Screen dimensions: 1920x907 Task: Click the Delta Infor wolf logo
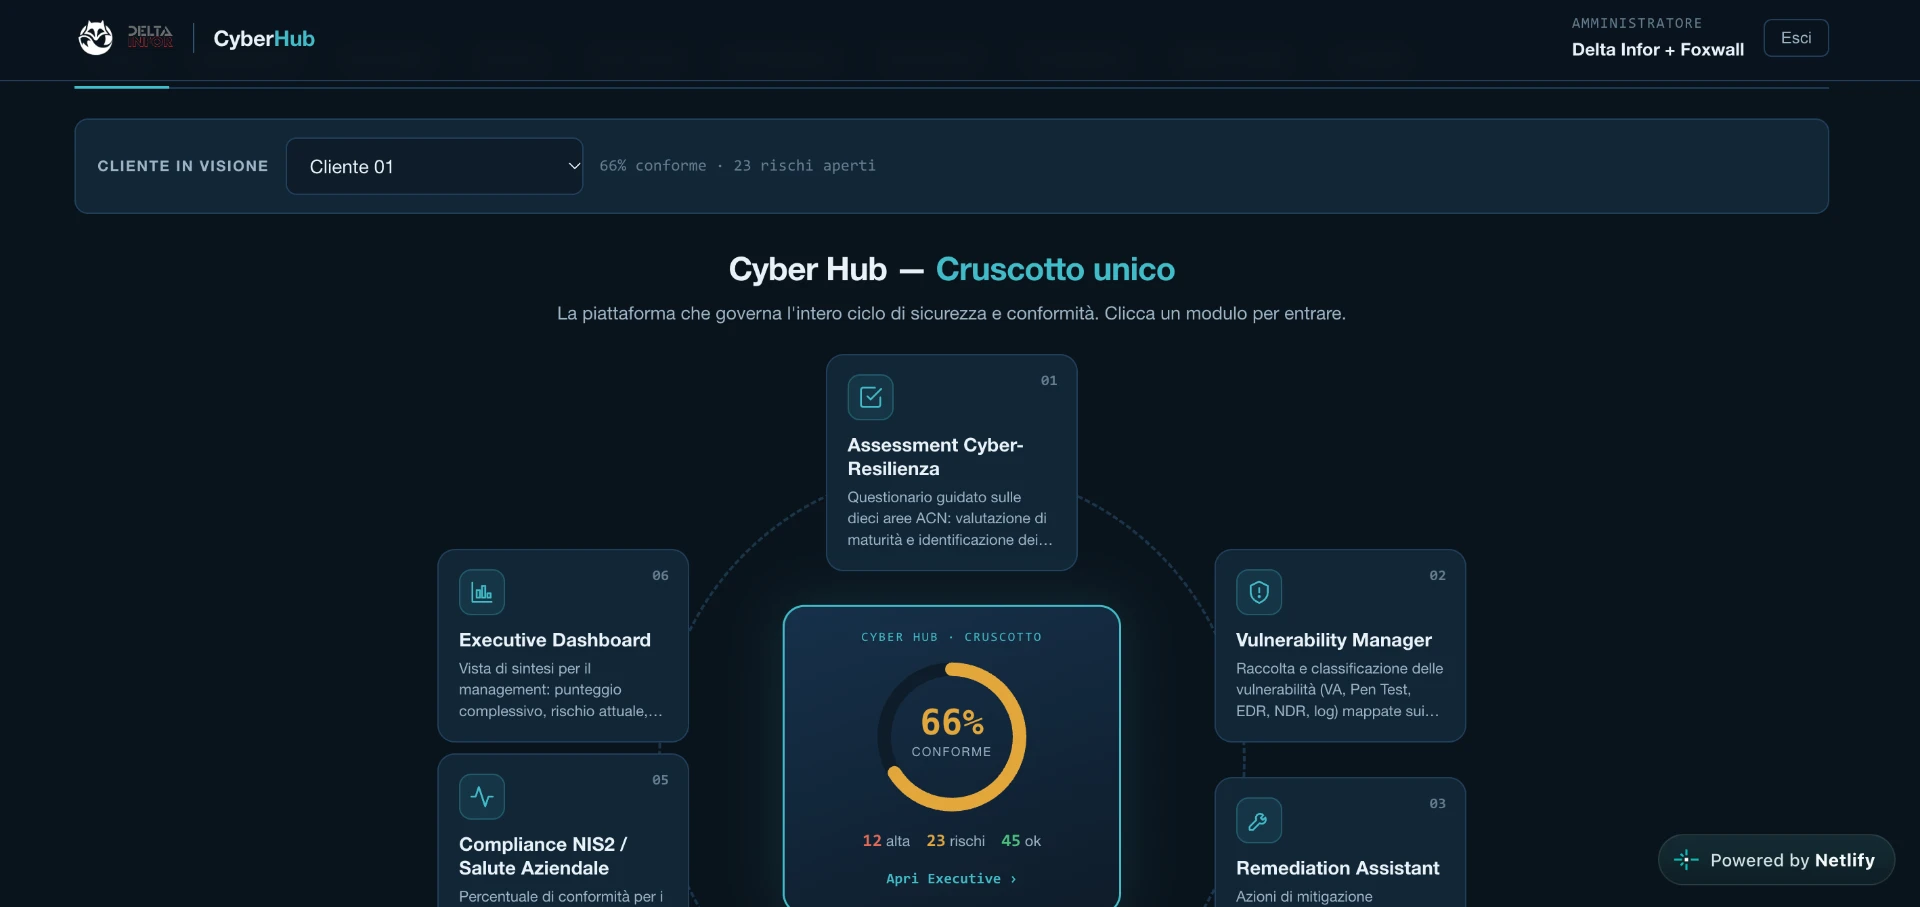tap(96, 38)
